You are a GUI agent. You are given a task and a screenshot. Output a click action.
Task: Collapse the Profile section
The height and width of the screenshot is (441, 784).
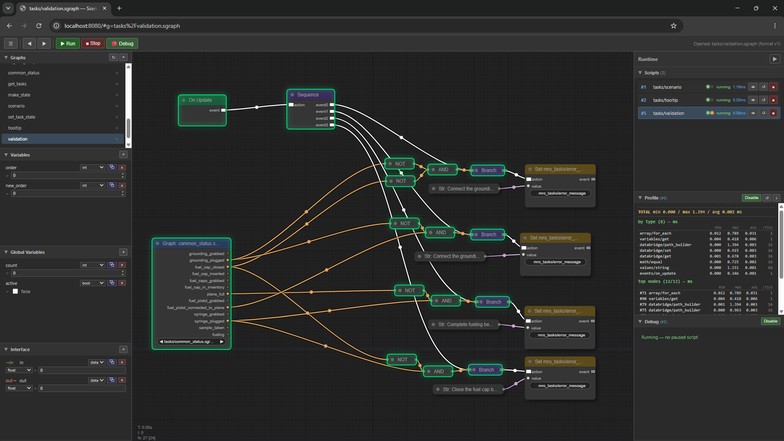pos(640,198)
